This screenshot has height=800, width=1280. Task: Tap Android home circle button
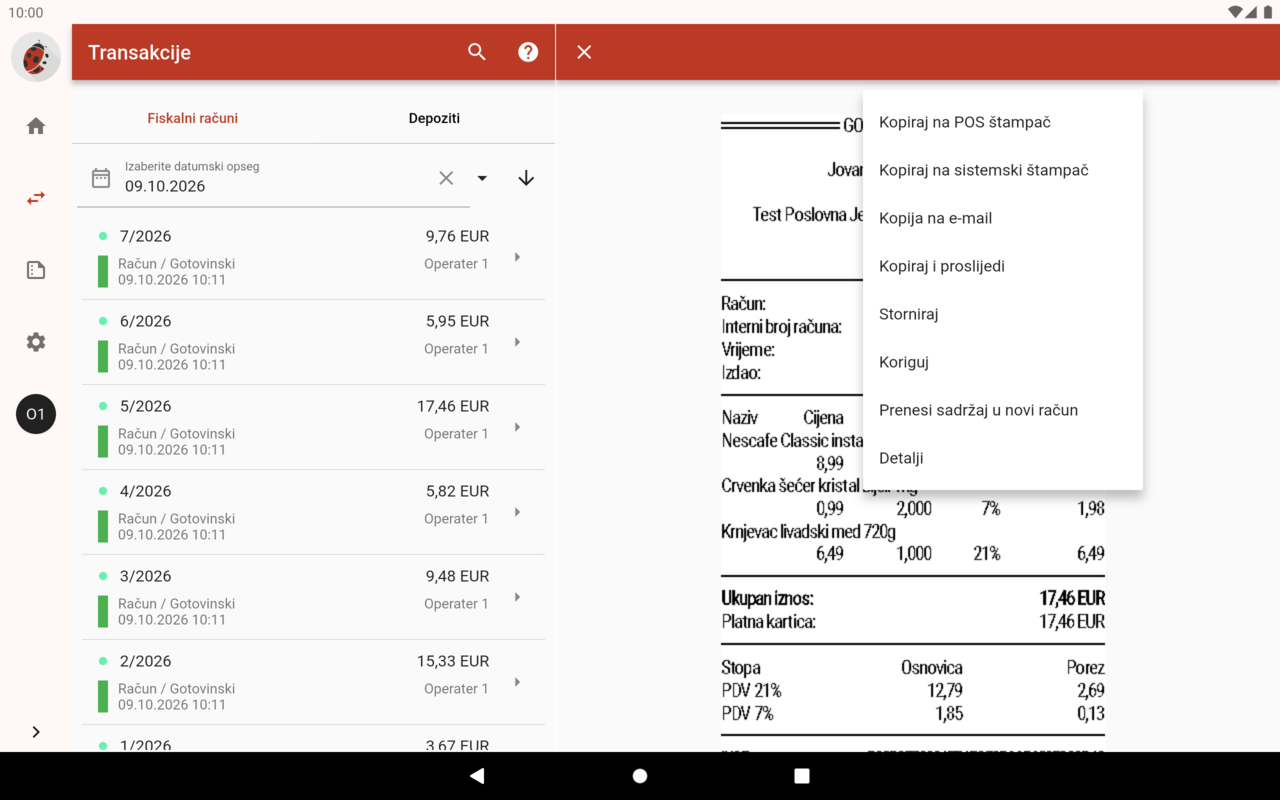640,776
